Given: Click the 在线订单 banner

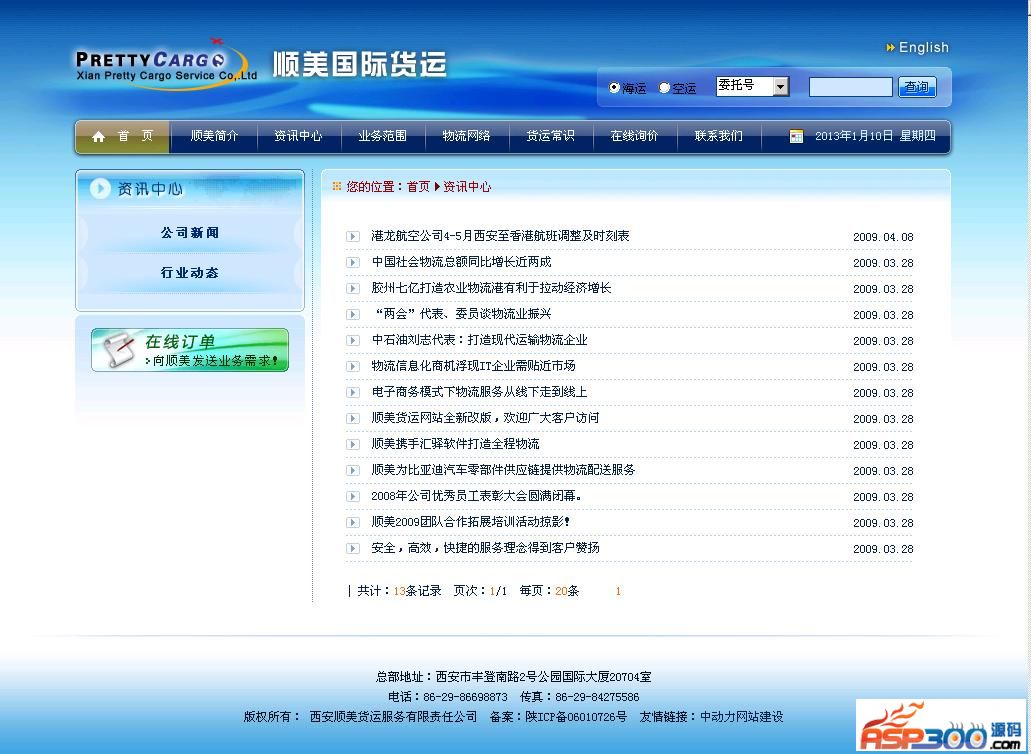Looking at the screenshot, I should click(190, 350).
